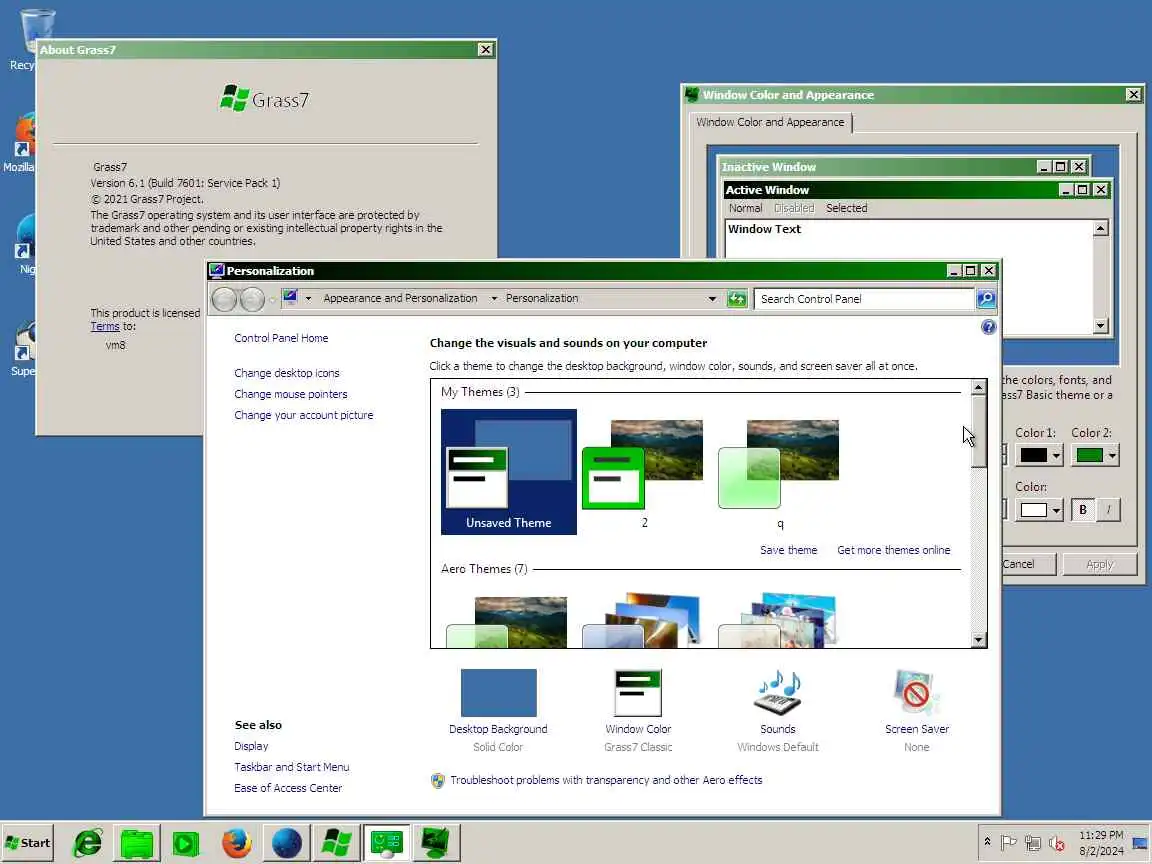Click Change your account picture link
The width and height of the screenshot is (1152, 864).
pyautogui.click(x=303, y=415)
